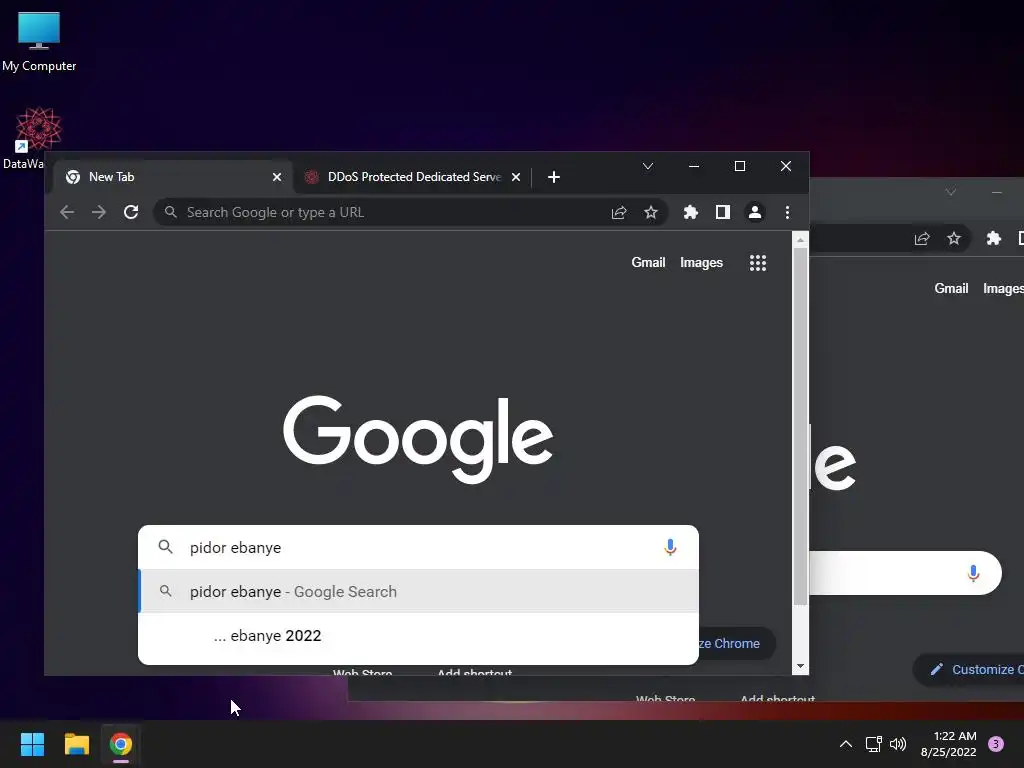
Task: Click the Gmail link in the back Chrome window
Action: (952, 289)
